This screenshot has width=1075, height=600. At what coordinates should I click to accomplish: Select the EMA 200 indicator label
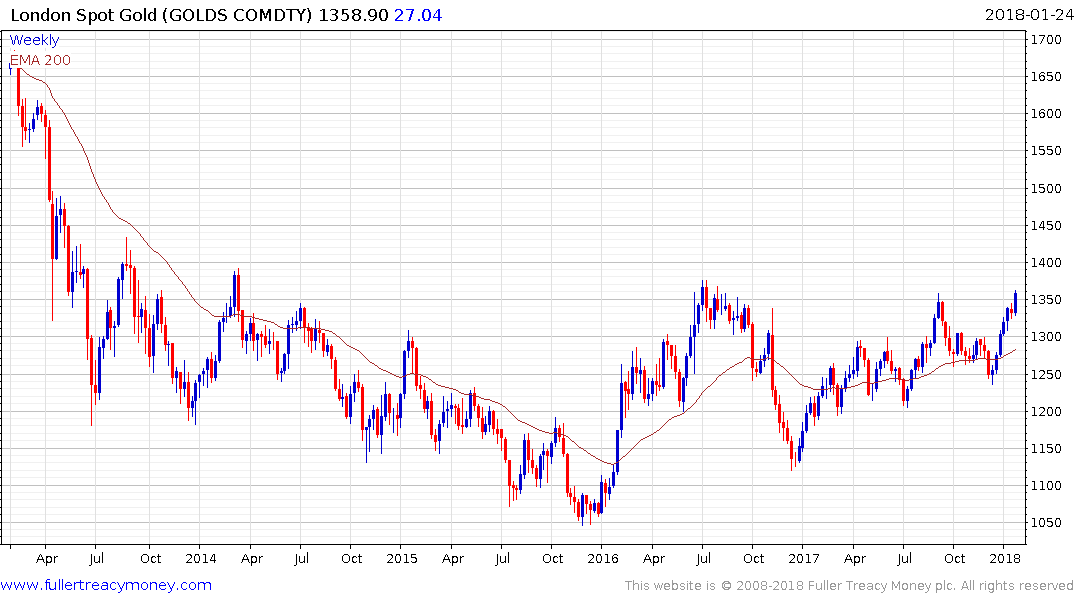point(40,60)
